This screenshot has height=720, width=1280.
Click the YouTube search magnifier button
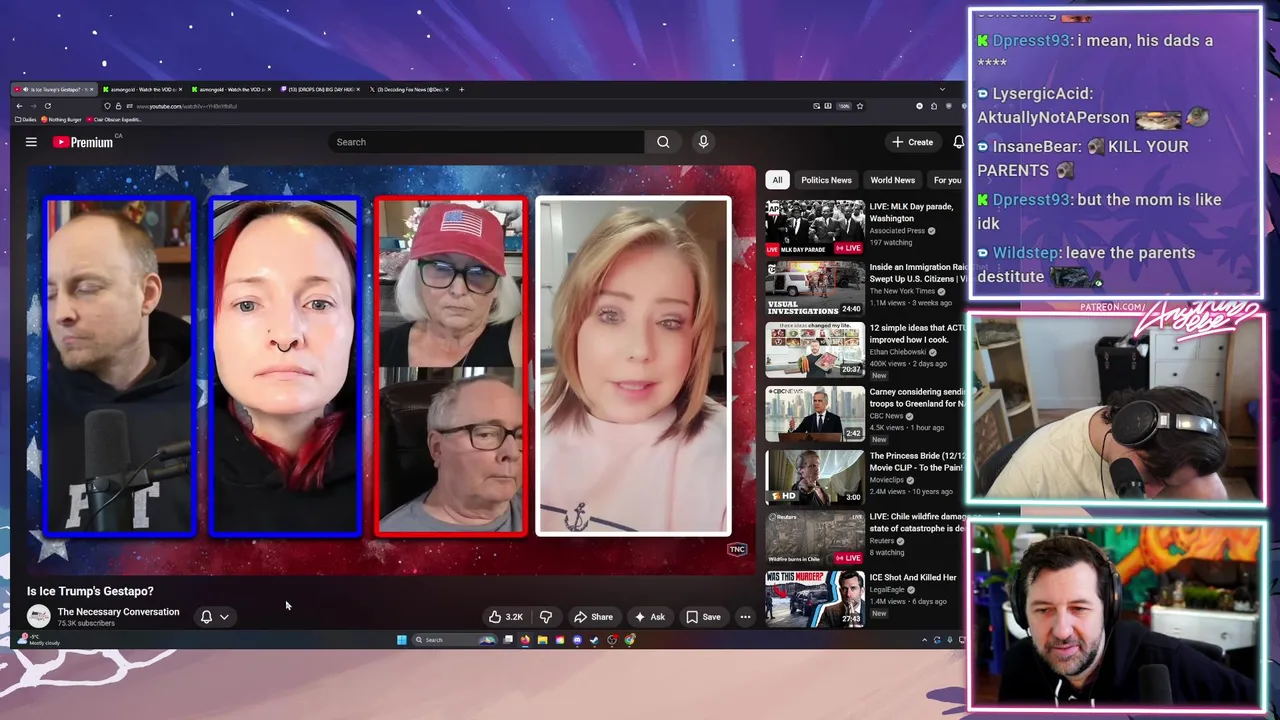pyautogui.click(x=663, y=142)
